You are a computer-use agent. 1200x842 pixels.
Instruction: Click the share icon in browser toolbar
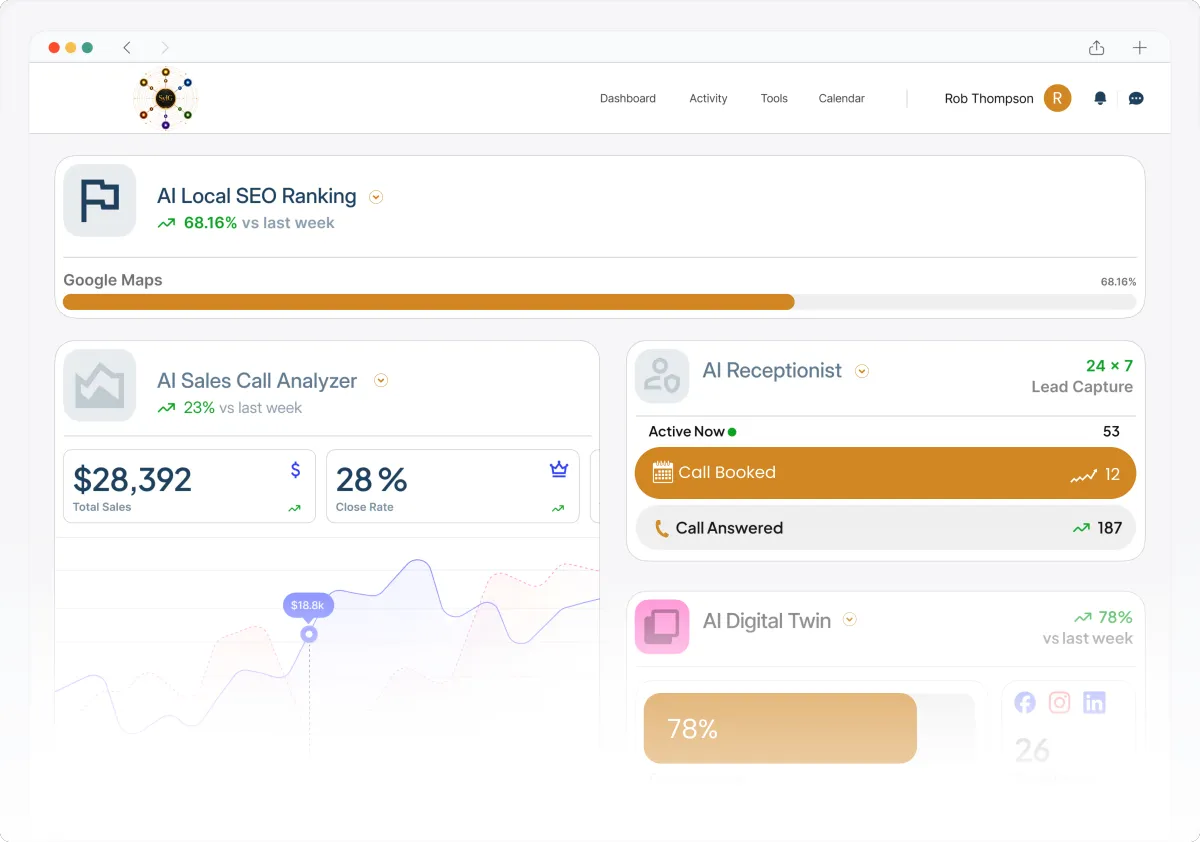point(1096,48)
